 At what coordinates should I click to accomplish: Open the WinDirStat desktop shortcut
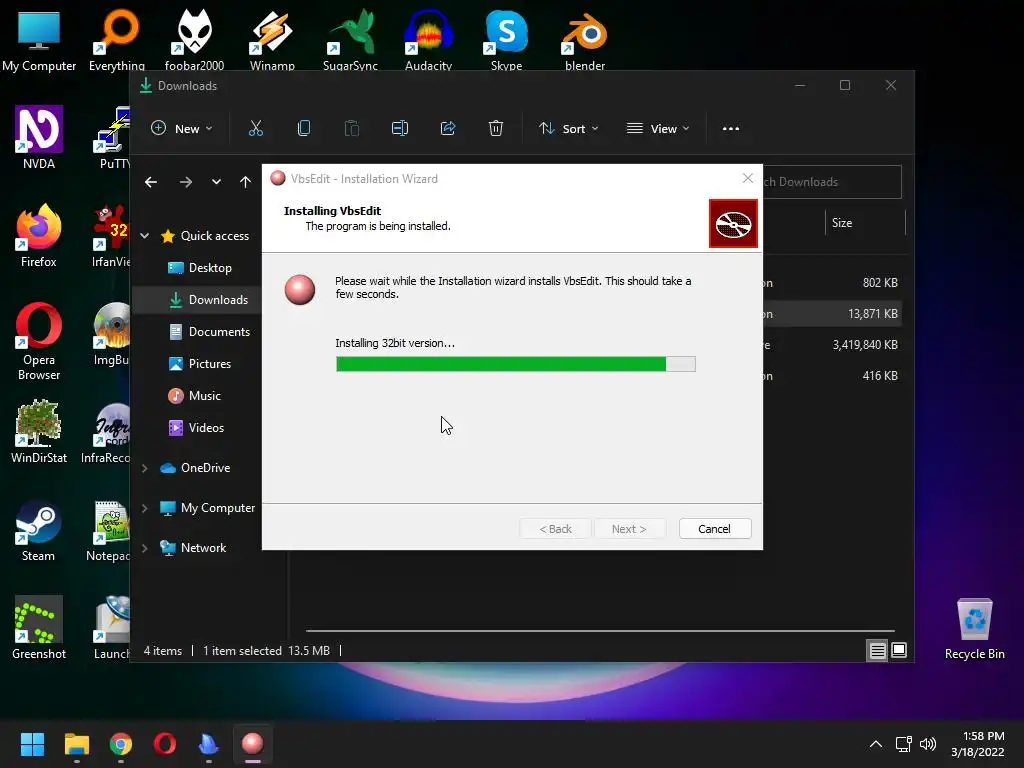tap(39, 432)
